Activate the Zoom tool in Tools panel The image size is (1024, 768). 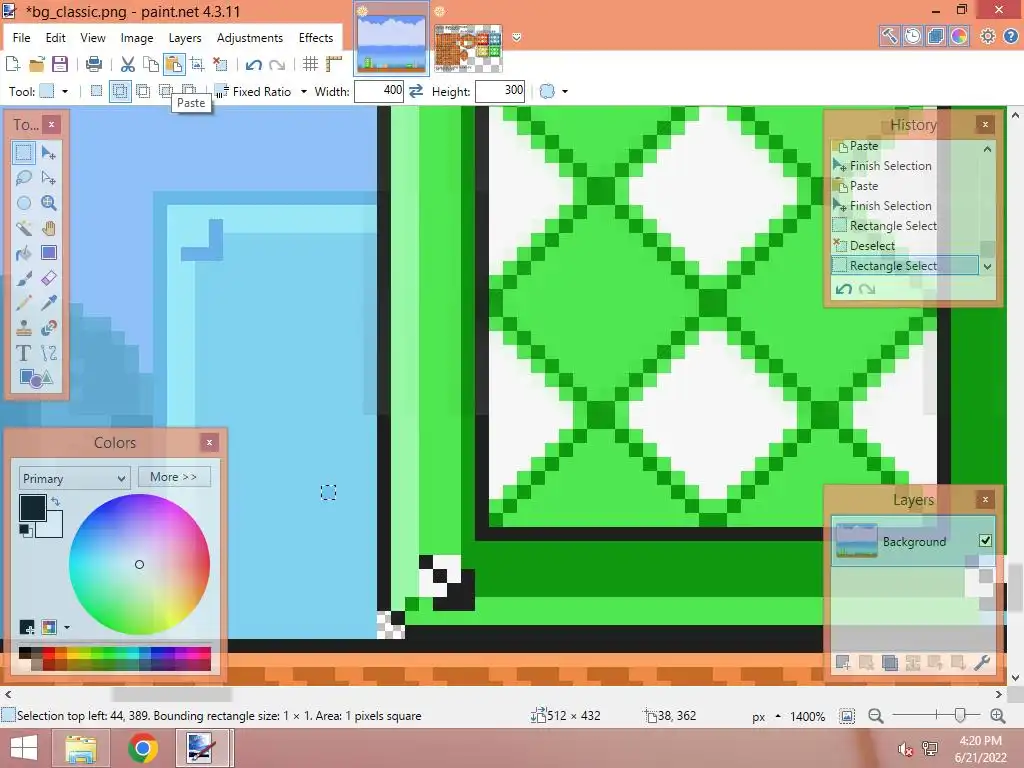tap(49, 203)
